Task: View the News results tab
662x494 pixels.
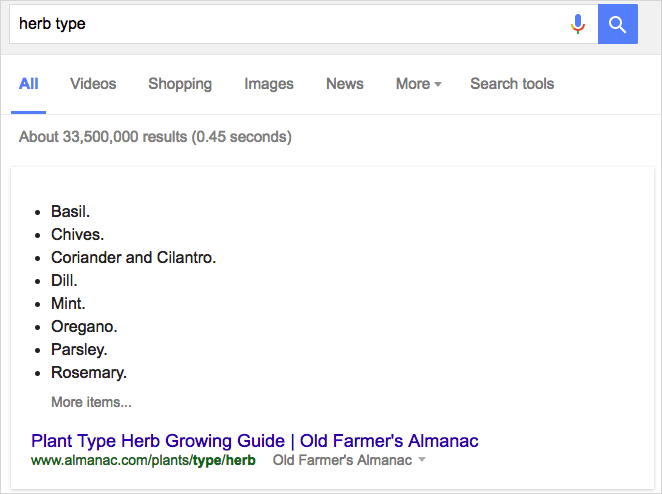Action: (345, 84)
